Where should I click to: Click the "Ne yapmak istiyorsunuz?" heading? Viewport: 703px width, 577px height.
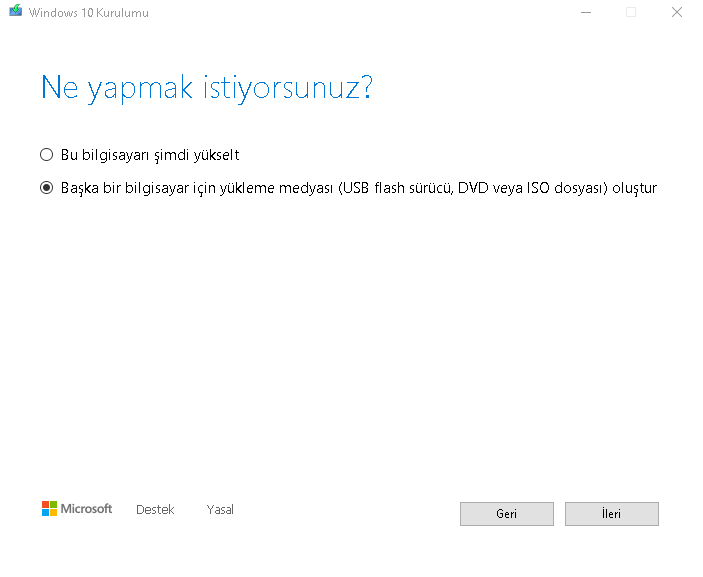tap(207, 88)
